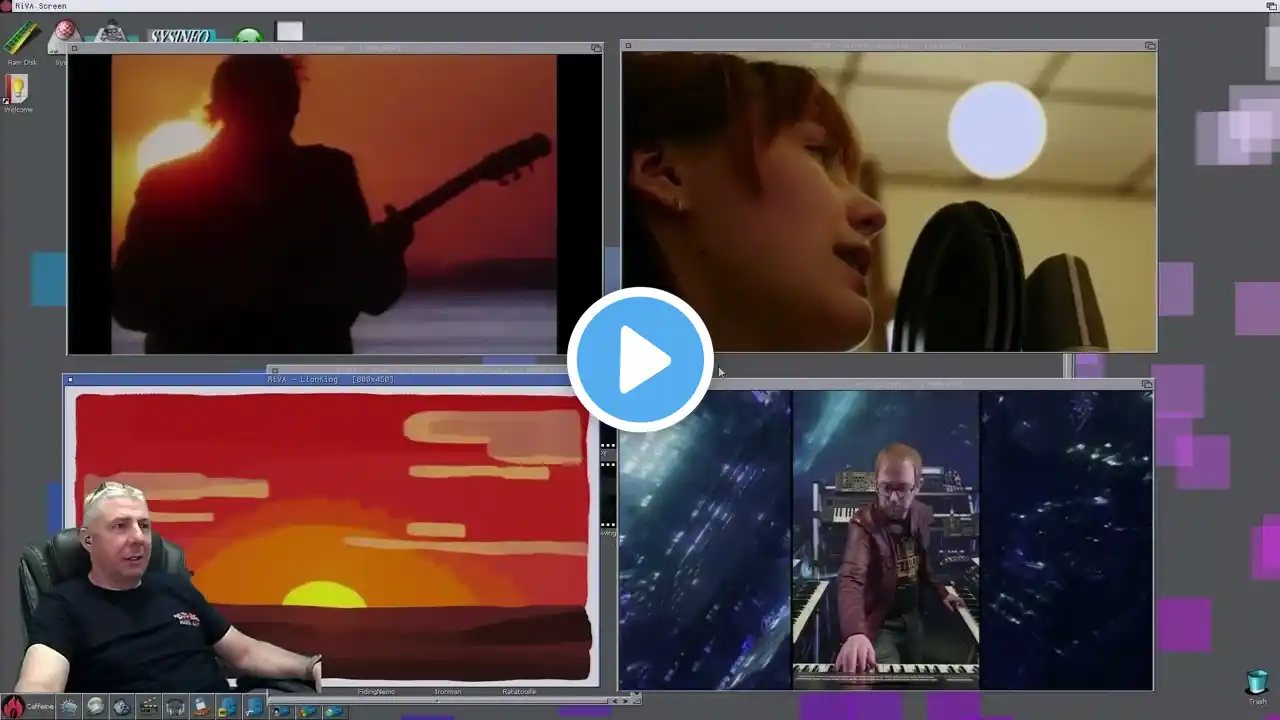
Task: Click the "FidingNemo" file label
Action: (376, 692)
